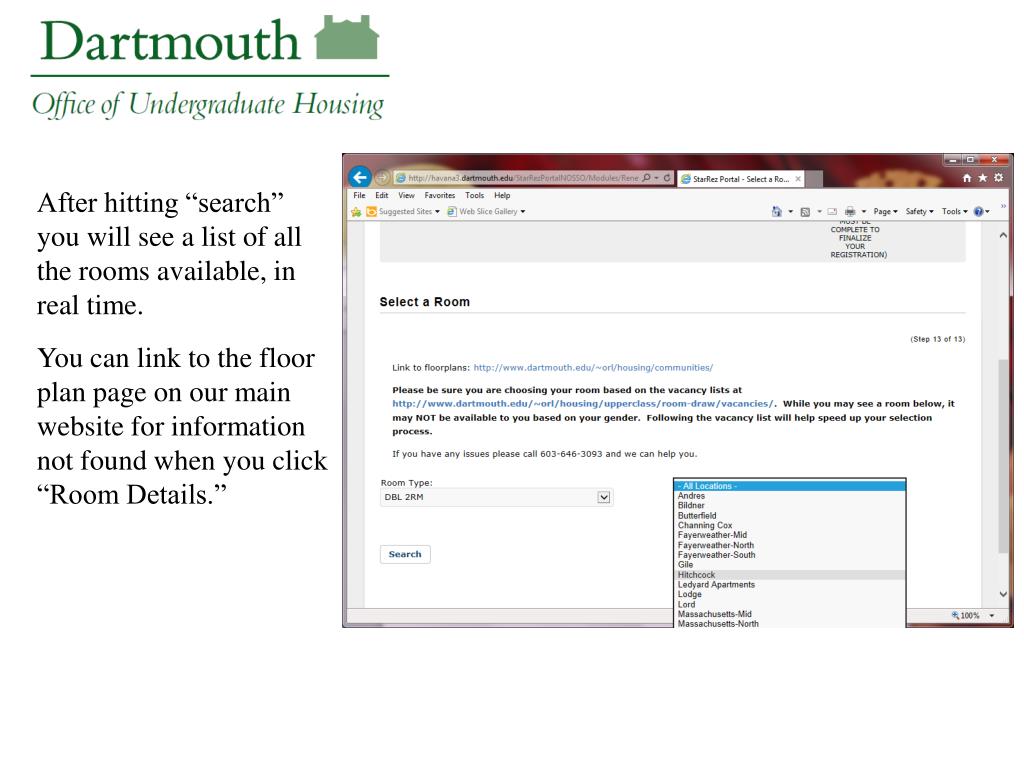Screen dimensions: 1024x768
Task: Open the browser Home icon
Action: pos(967,178)
